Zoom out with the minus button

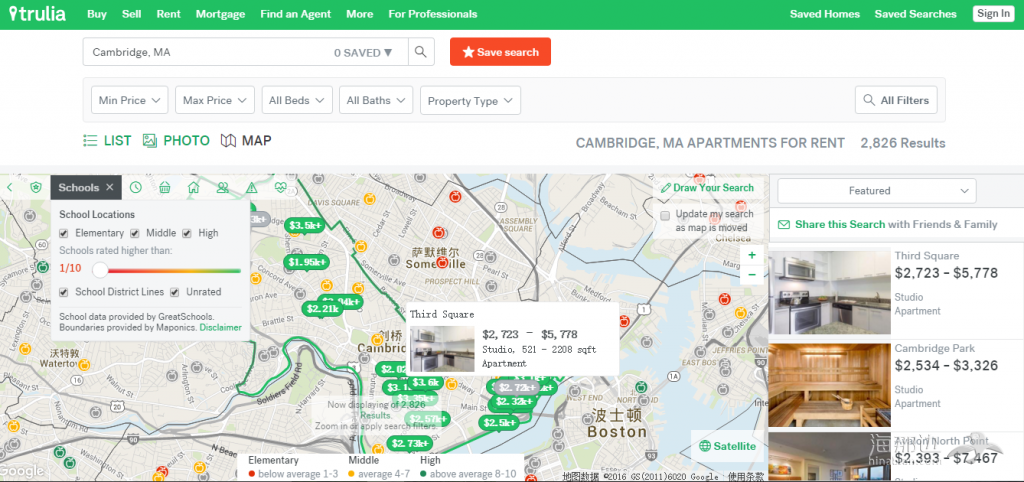[x=752, y=274]
